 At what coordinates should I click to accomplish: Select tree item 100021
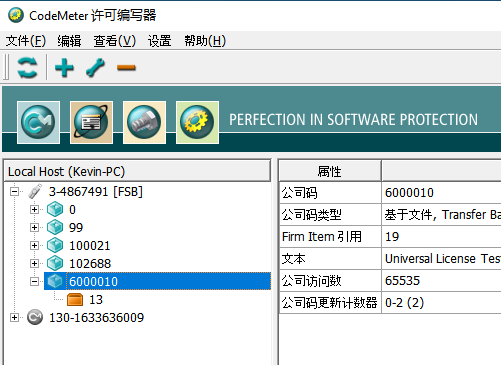click(89, 246)
